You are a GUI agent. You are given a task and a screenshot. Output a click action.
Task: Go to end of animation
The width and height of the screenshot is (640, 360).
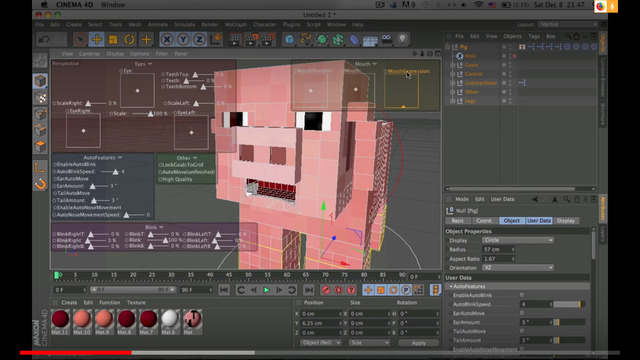pyautogui.click(x=309, y=290)
